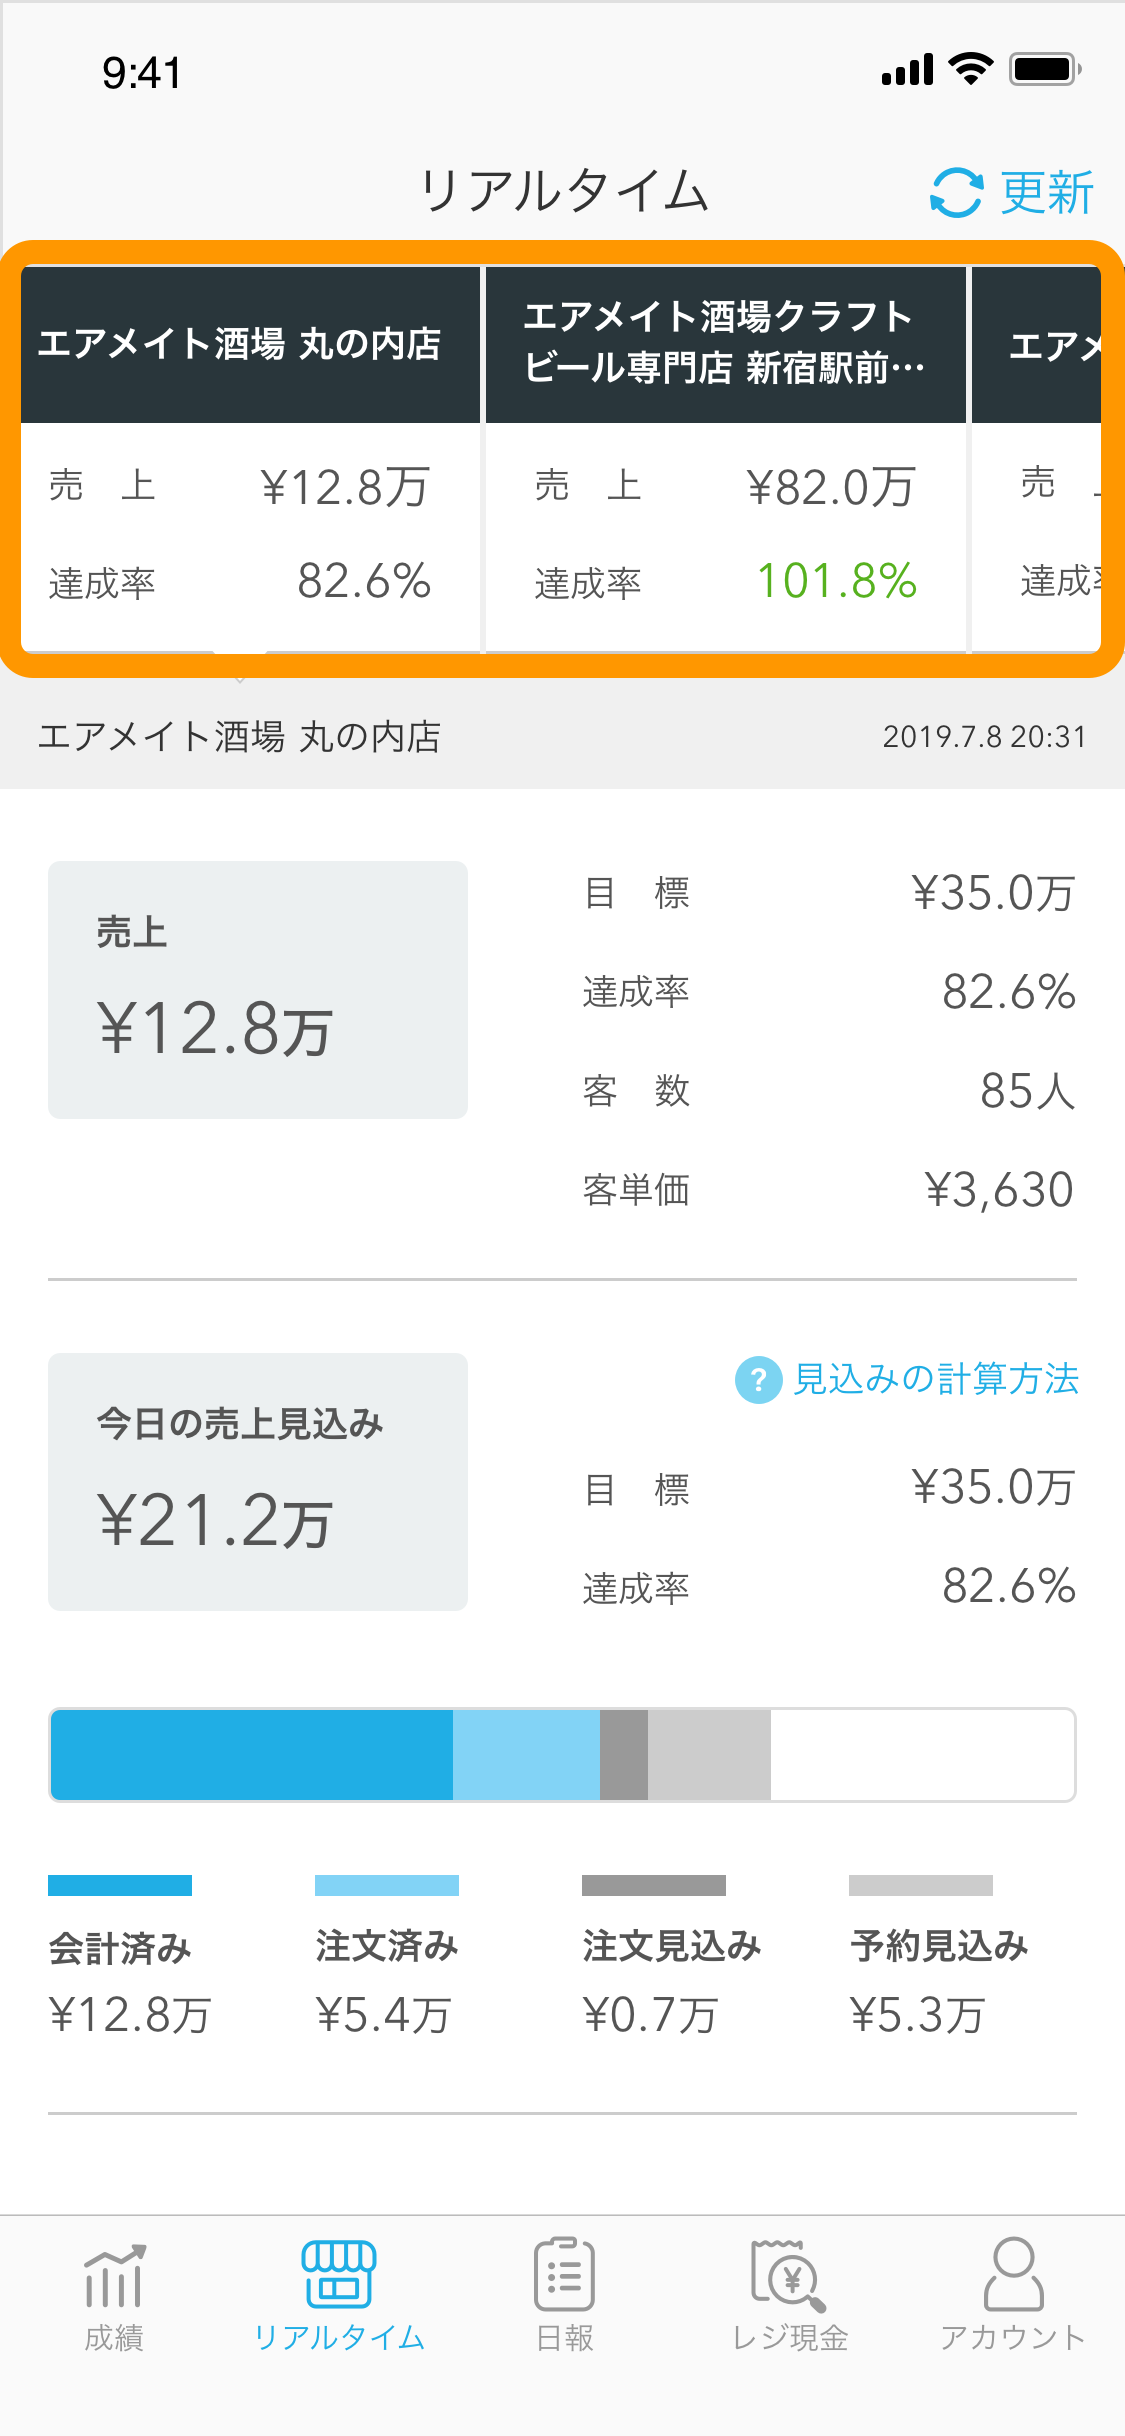Tap the 売上 ¥12.8万 summary box
Viewport: 1125px width, 2436px height.
point(258,990)
